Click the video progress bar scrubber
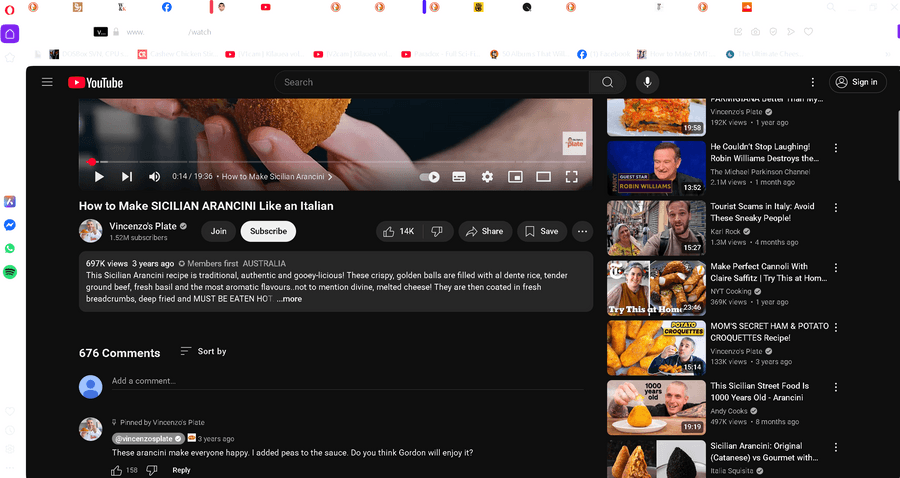 click(x=91, y=161)
